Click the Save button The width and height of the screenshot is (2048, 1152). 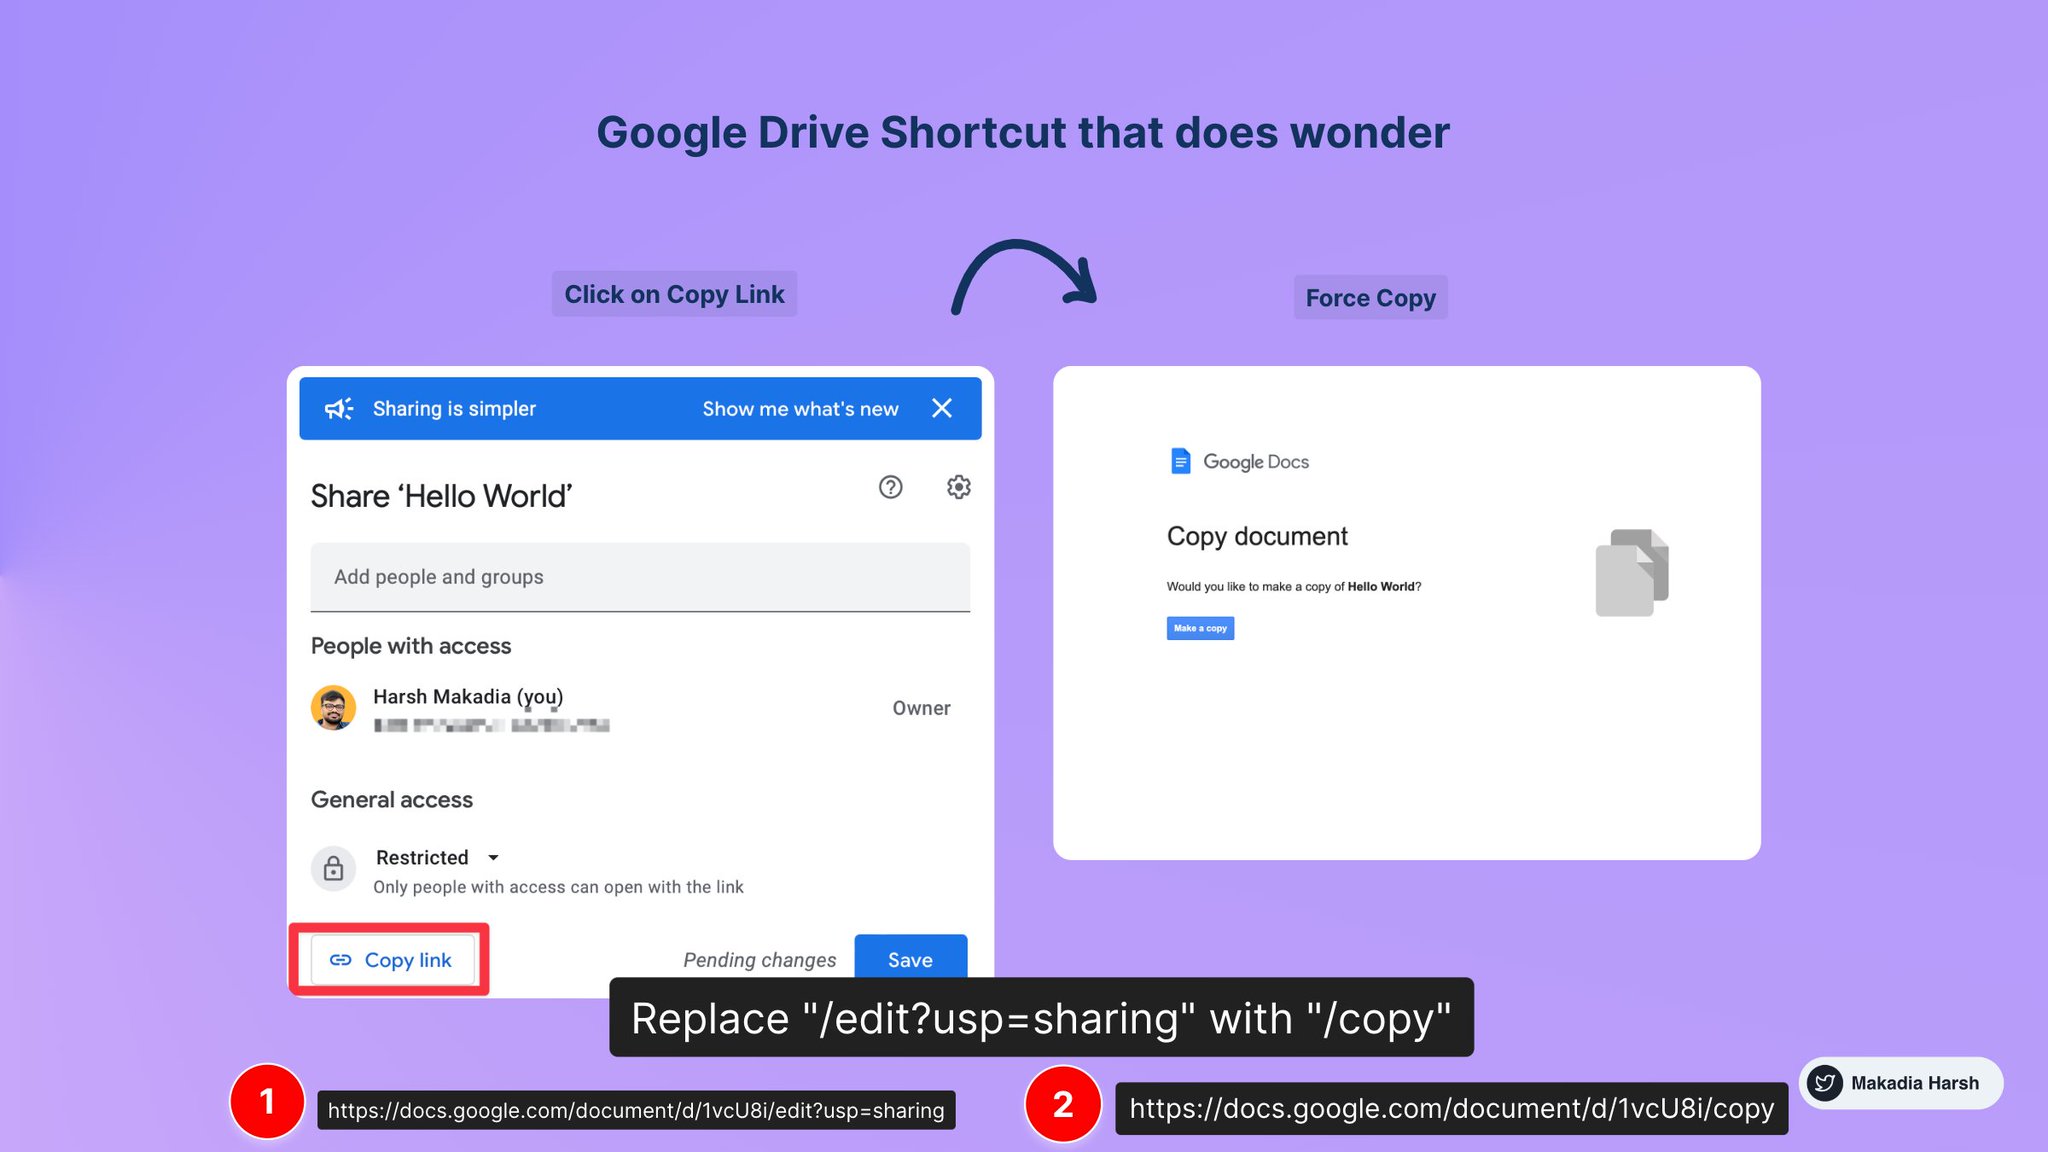tap(910, 960)
